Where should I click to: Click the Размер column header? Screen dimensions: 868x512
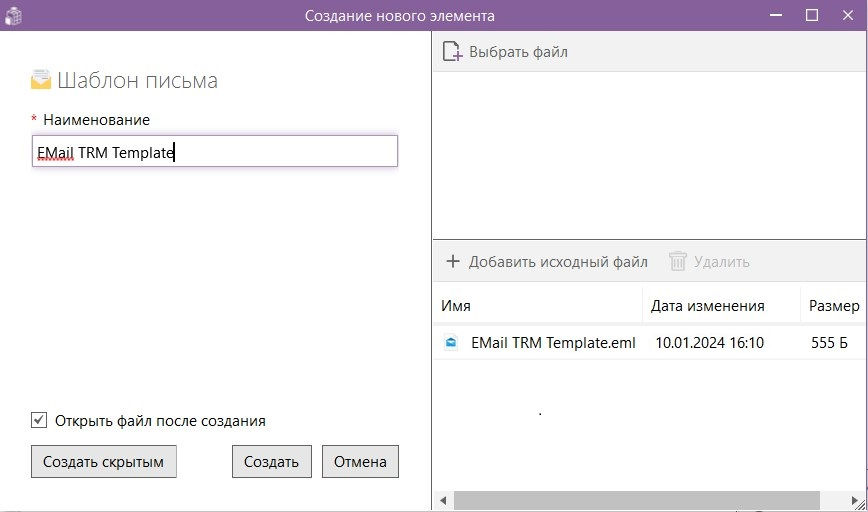coord(833,306)
